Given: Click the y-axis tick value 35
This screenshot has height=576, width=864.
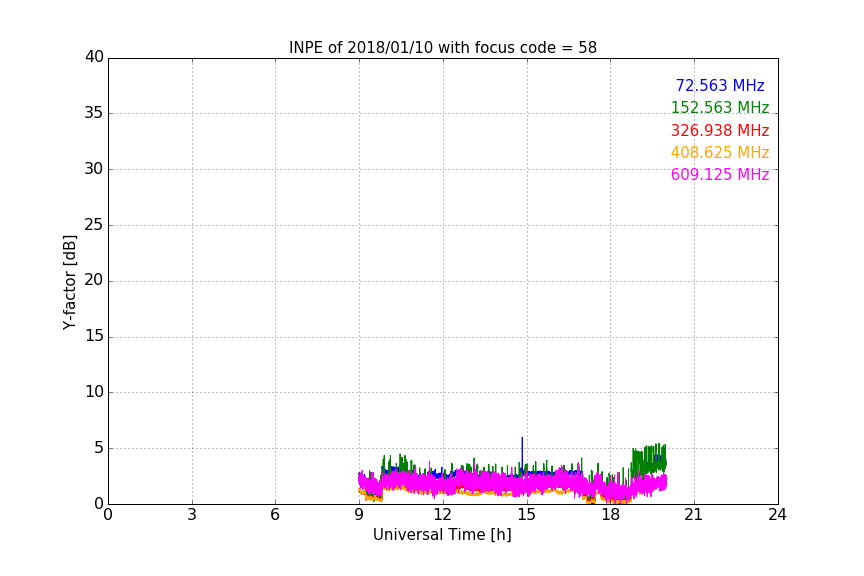Looking at the screenshot, I should tap(94, 113).
